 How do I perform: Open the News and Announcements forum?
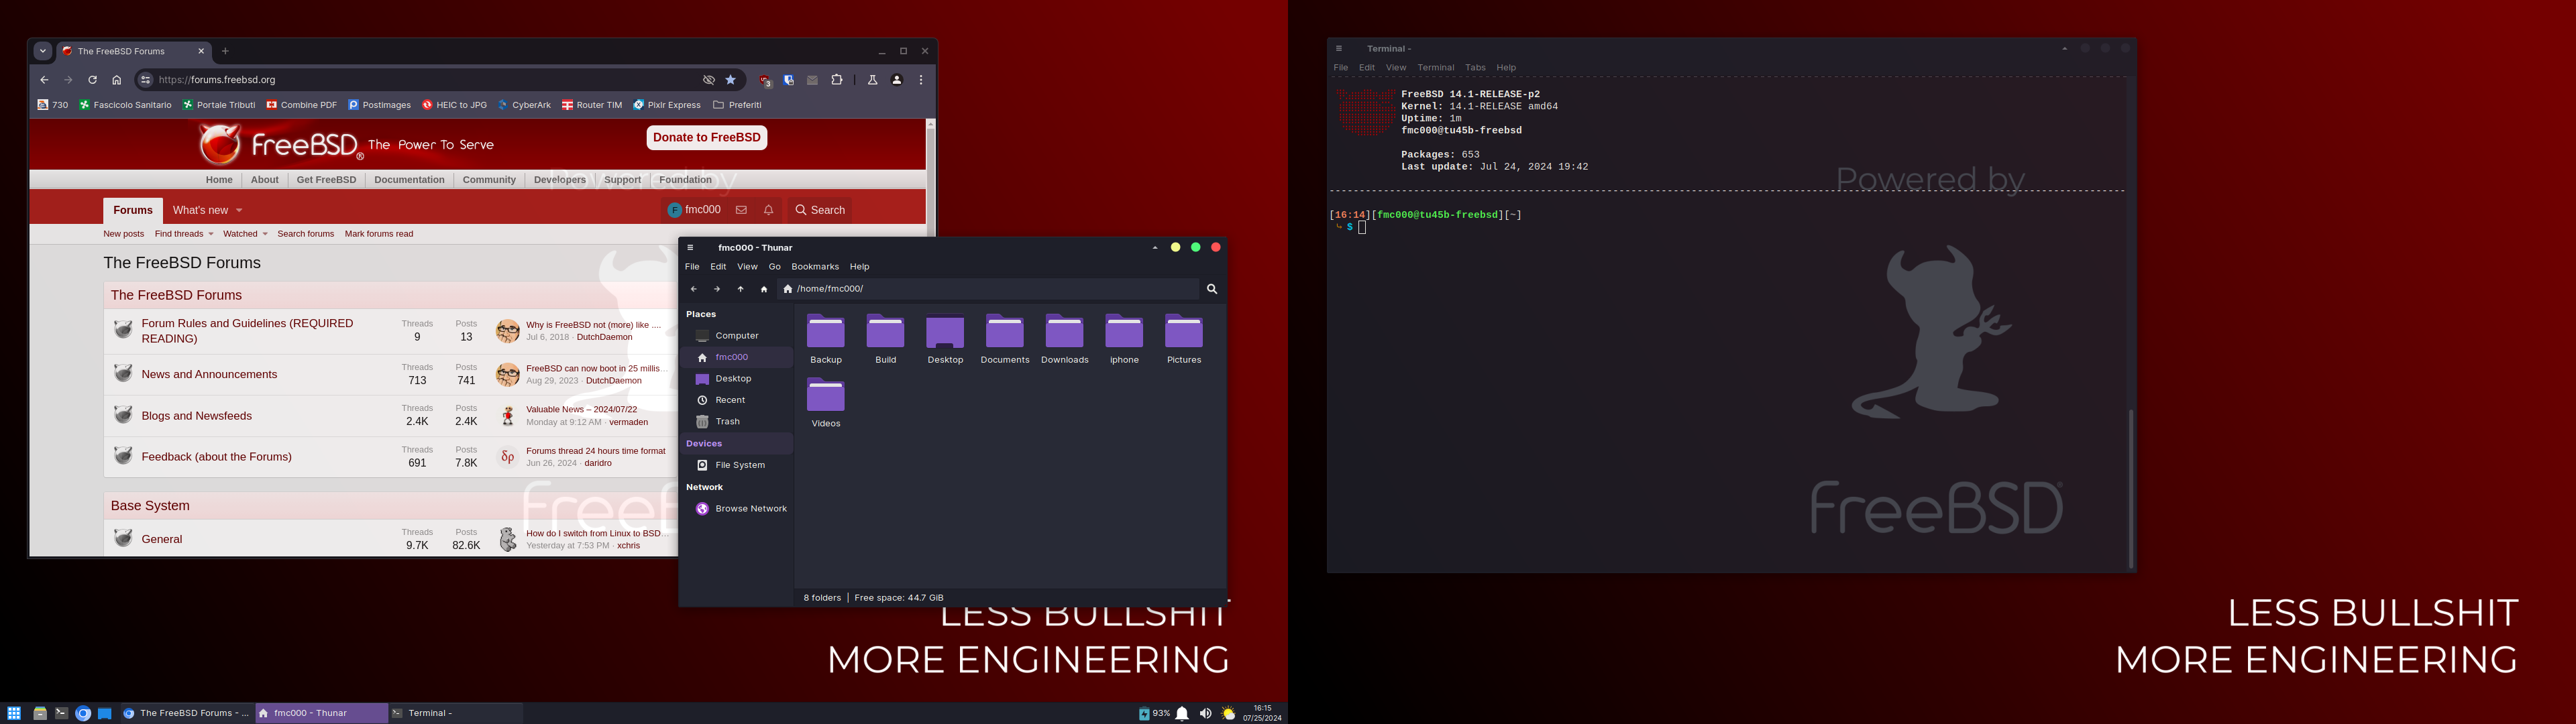click(209, 374)
